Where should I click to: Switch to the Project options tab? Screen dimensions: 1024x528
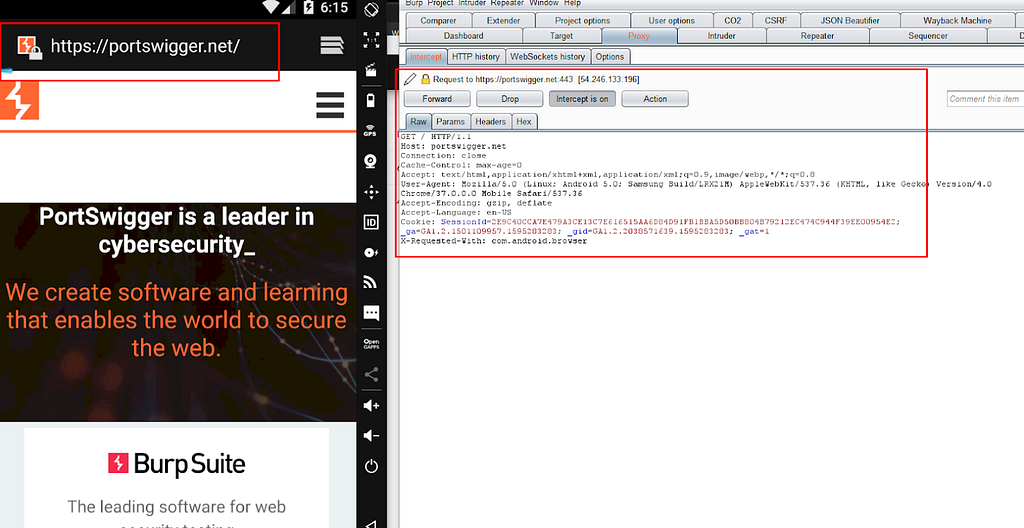[x=583, y=20]
